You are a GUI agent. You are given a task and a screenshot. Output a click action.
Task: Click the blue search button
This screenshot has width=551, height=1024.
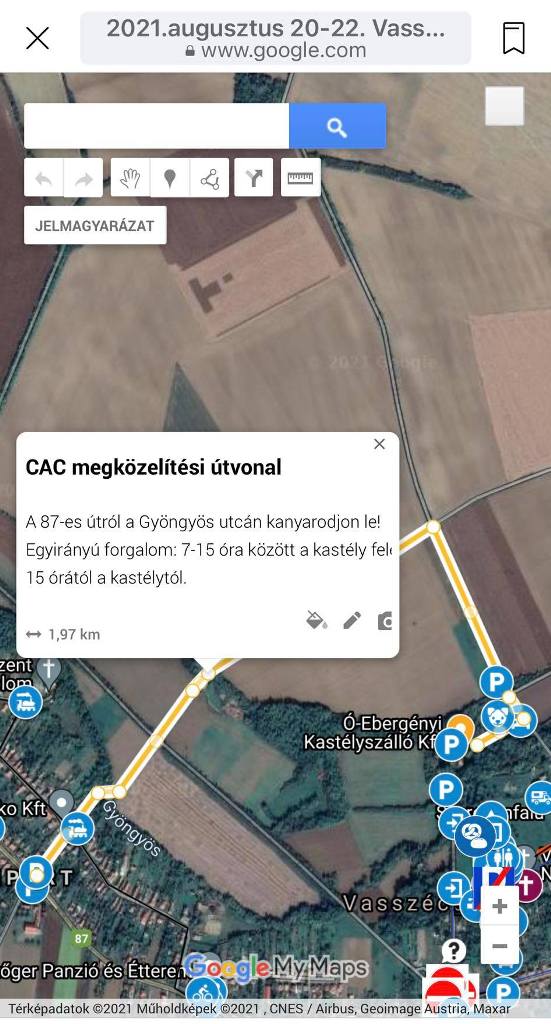(338, 126)
